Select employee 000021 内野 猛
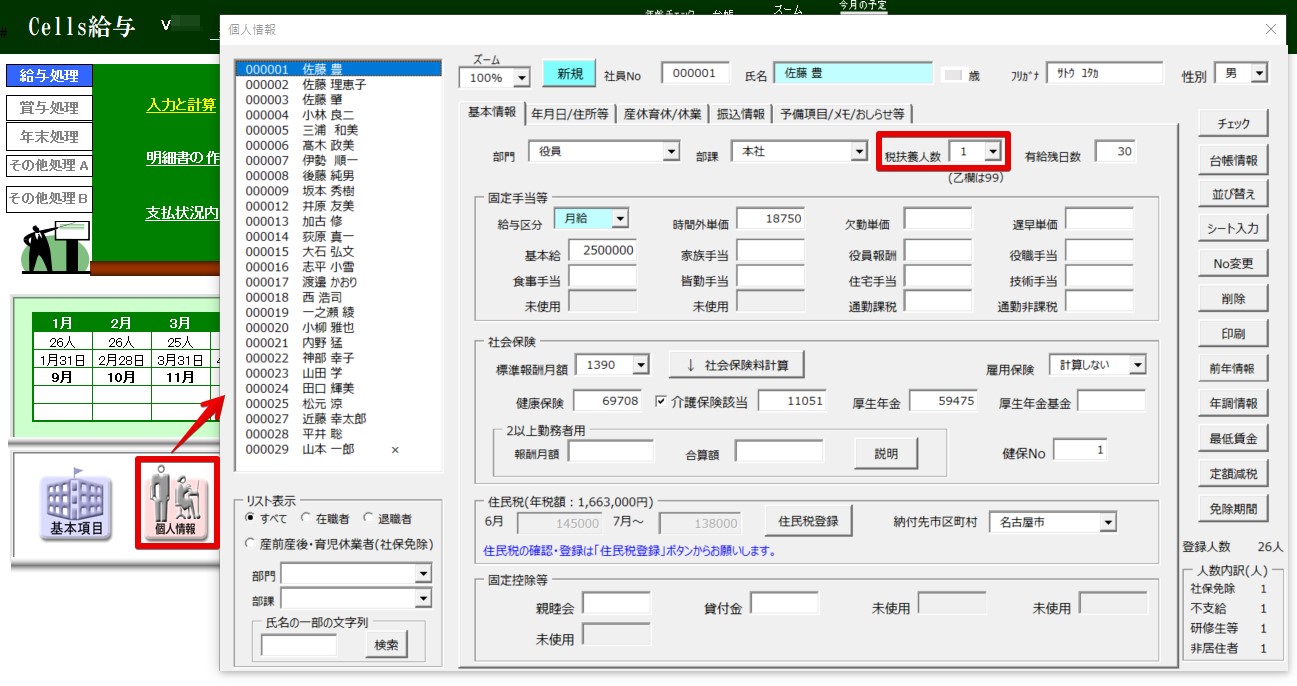1297x686 pixels. pyautogui.click(x=339, y=343)
